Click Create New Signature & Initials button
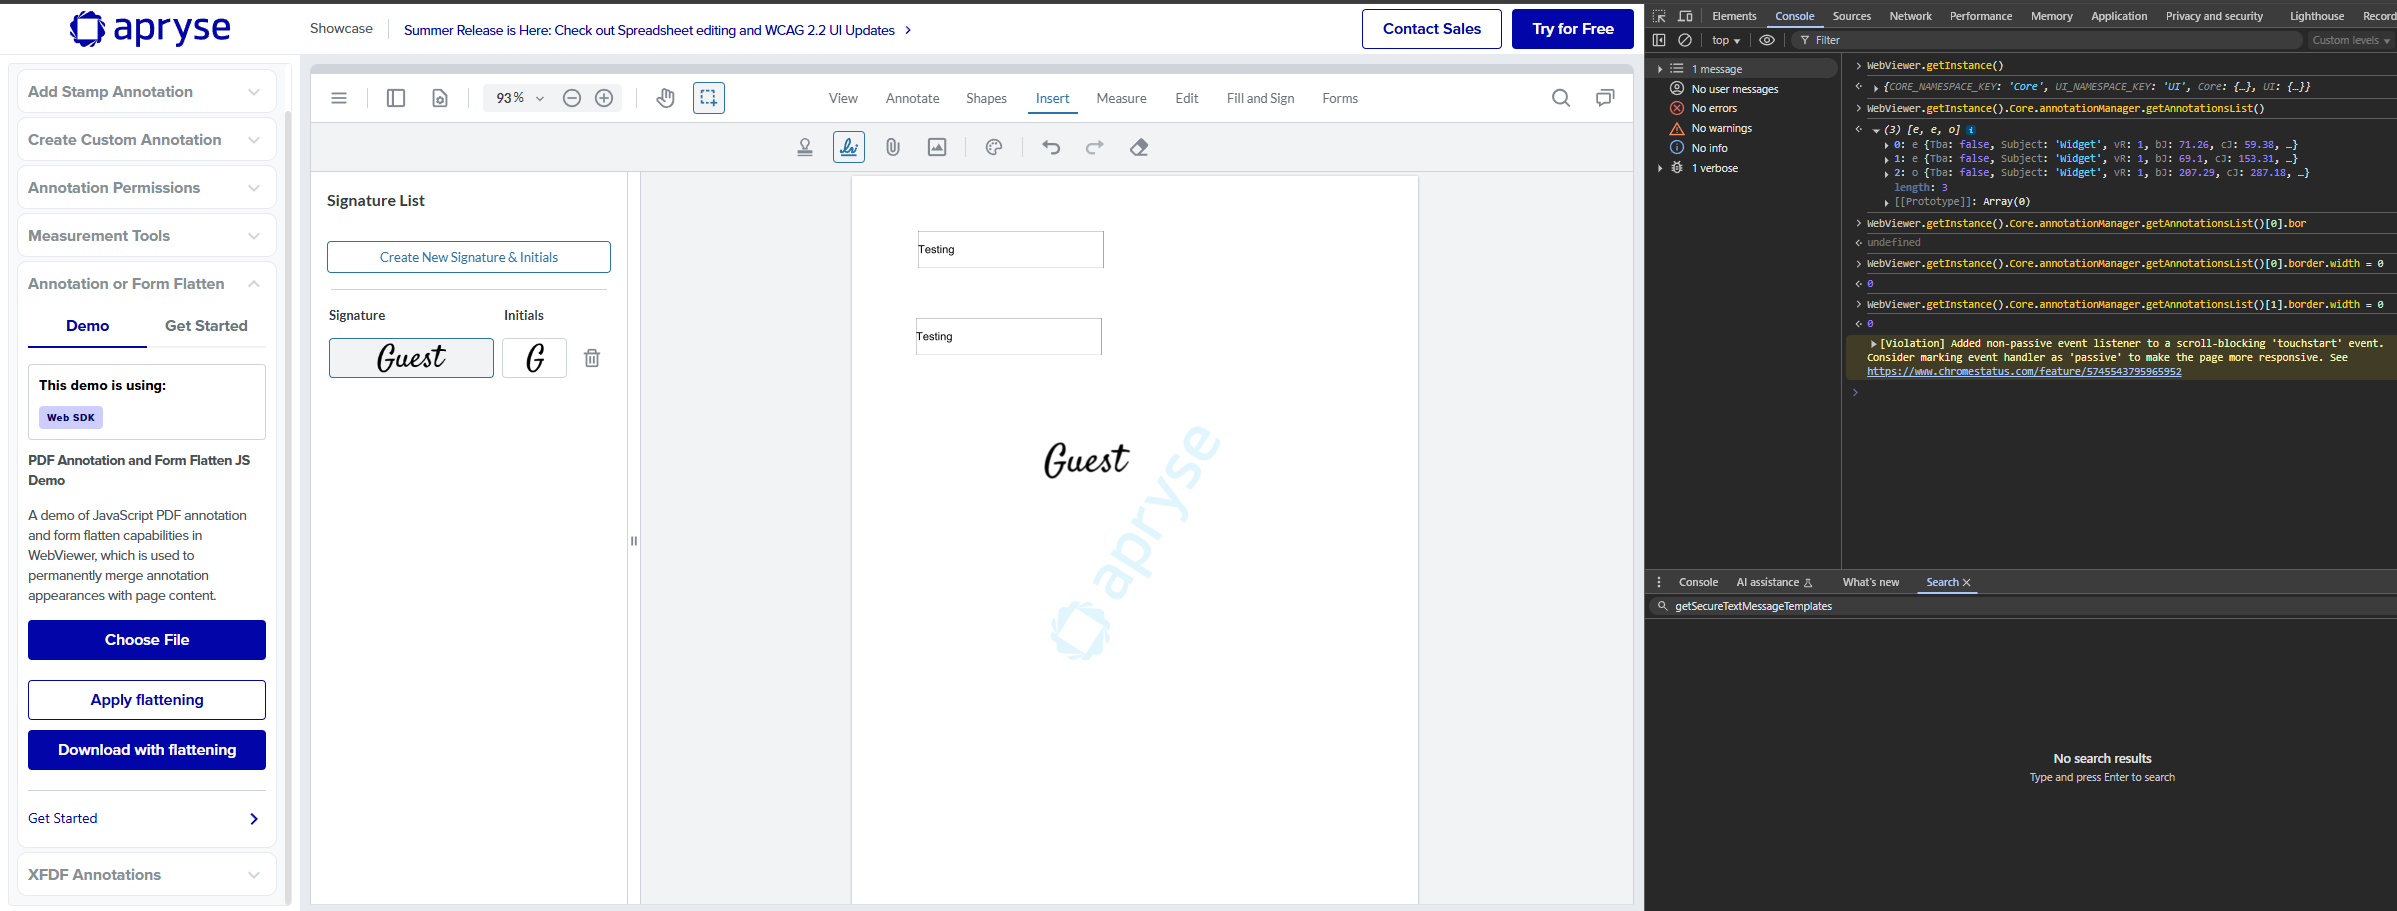2397x911 pixels. [x=468, y=257]
